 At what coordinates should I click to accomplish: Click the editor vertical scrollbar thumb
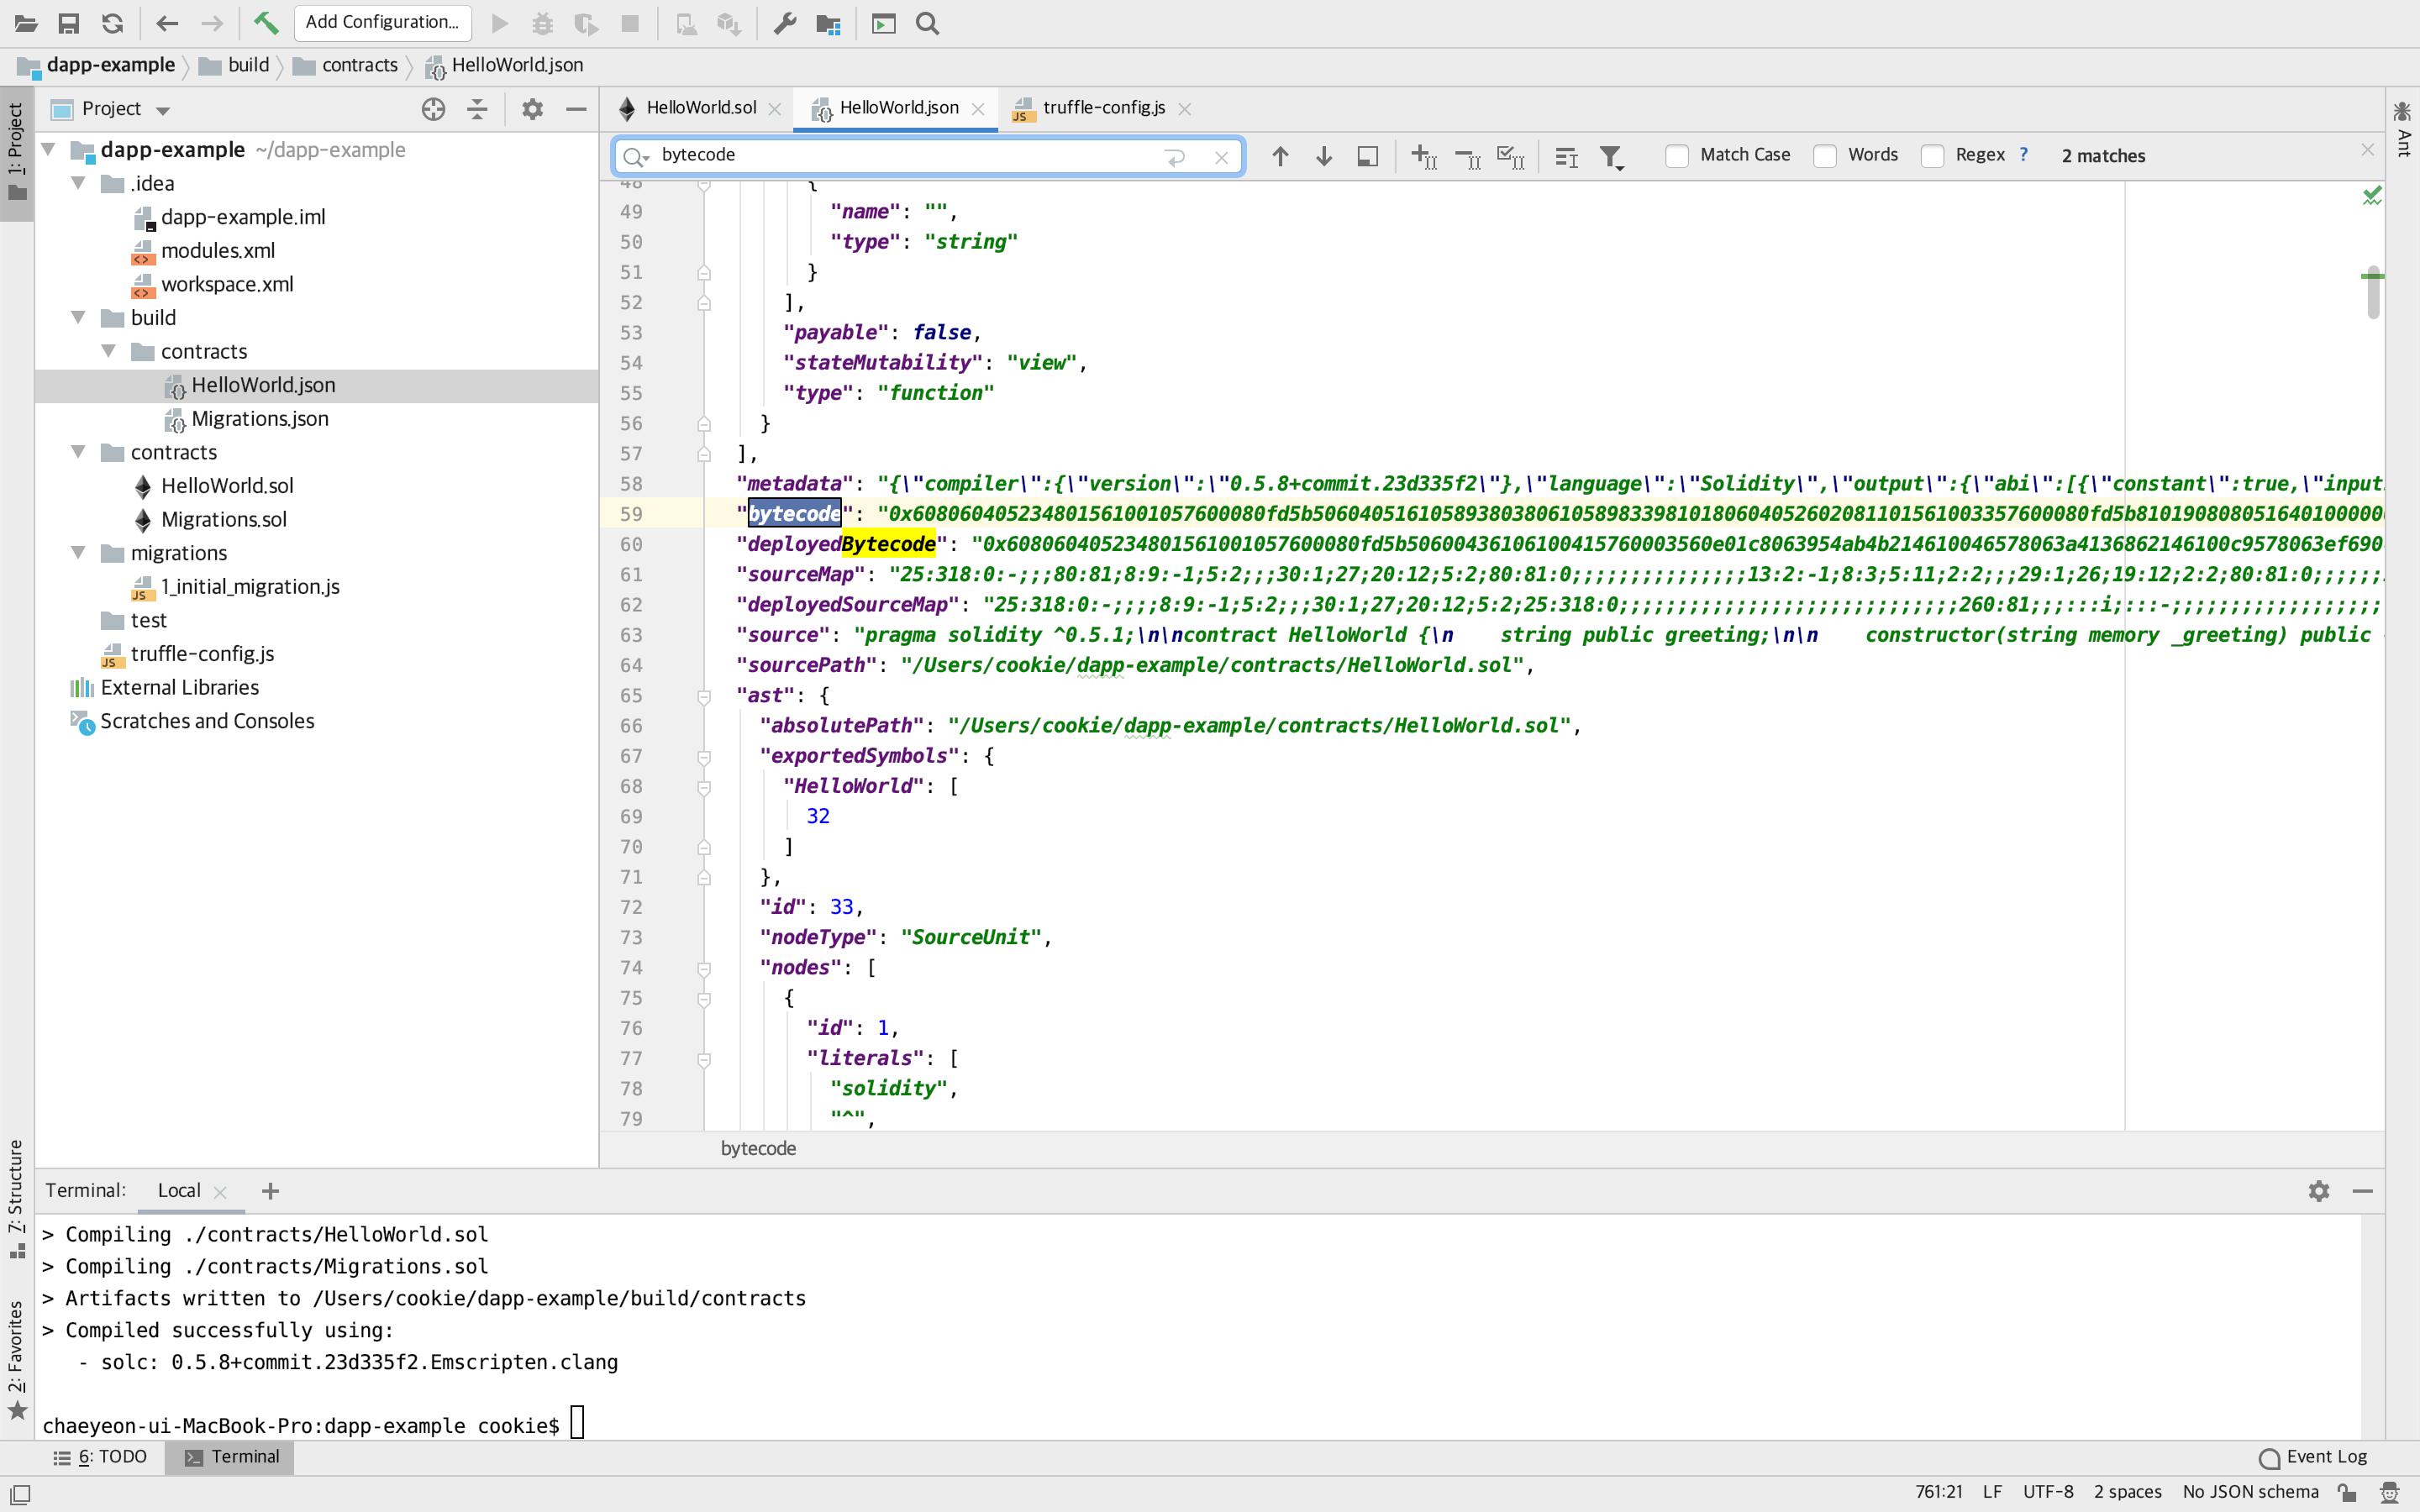(2373, 292)
